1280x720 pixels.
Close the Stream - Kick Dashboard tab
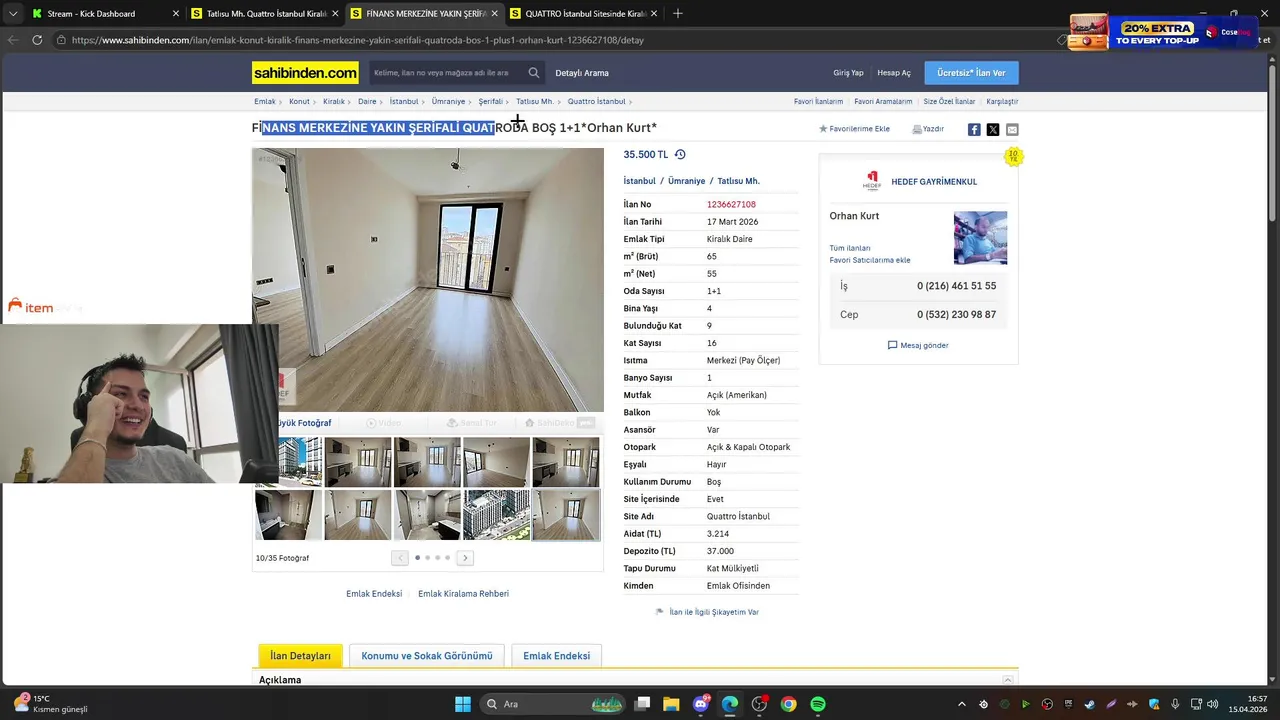(176, 14)
